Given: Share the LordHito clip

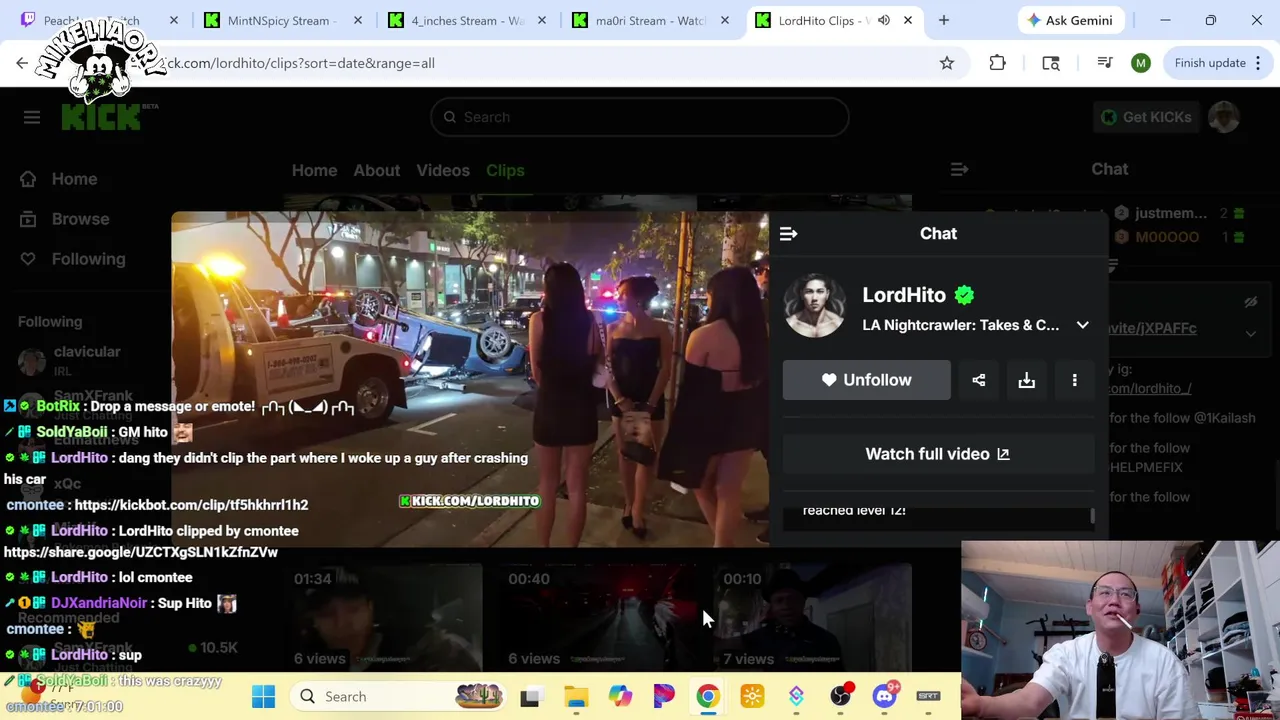Looking at the screenshot, I should [x=978, y=380].
